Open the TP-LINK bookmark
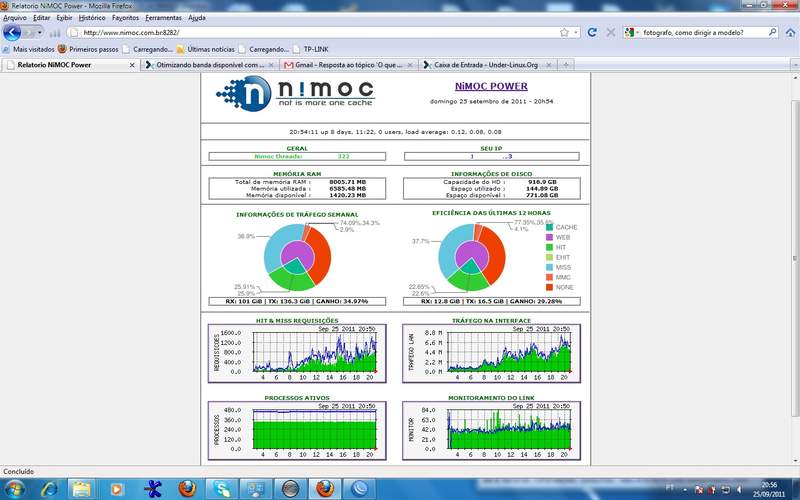The width and height of the screenshot is (800, 500). click(311, 49)
